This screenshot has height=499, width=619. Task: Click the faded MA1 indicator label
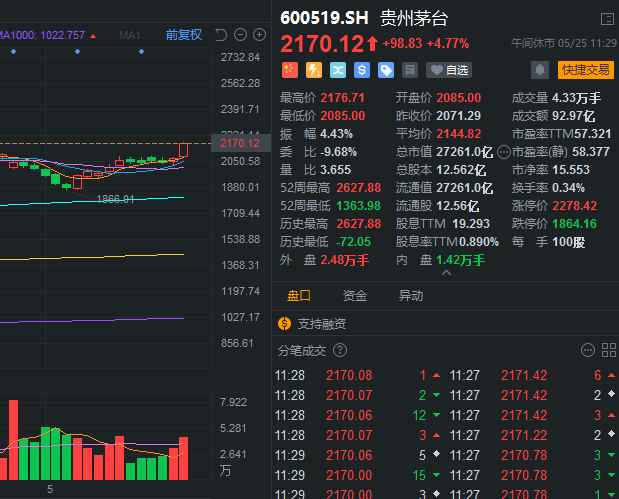point(131,36)
